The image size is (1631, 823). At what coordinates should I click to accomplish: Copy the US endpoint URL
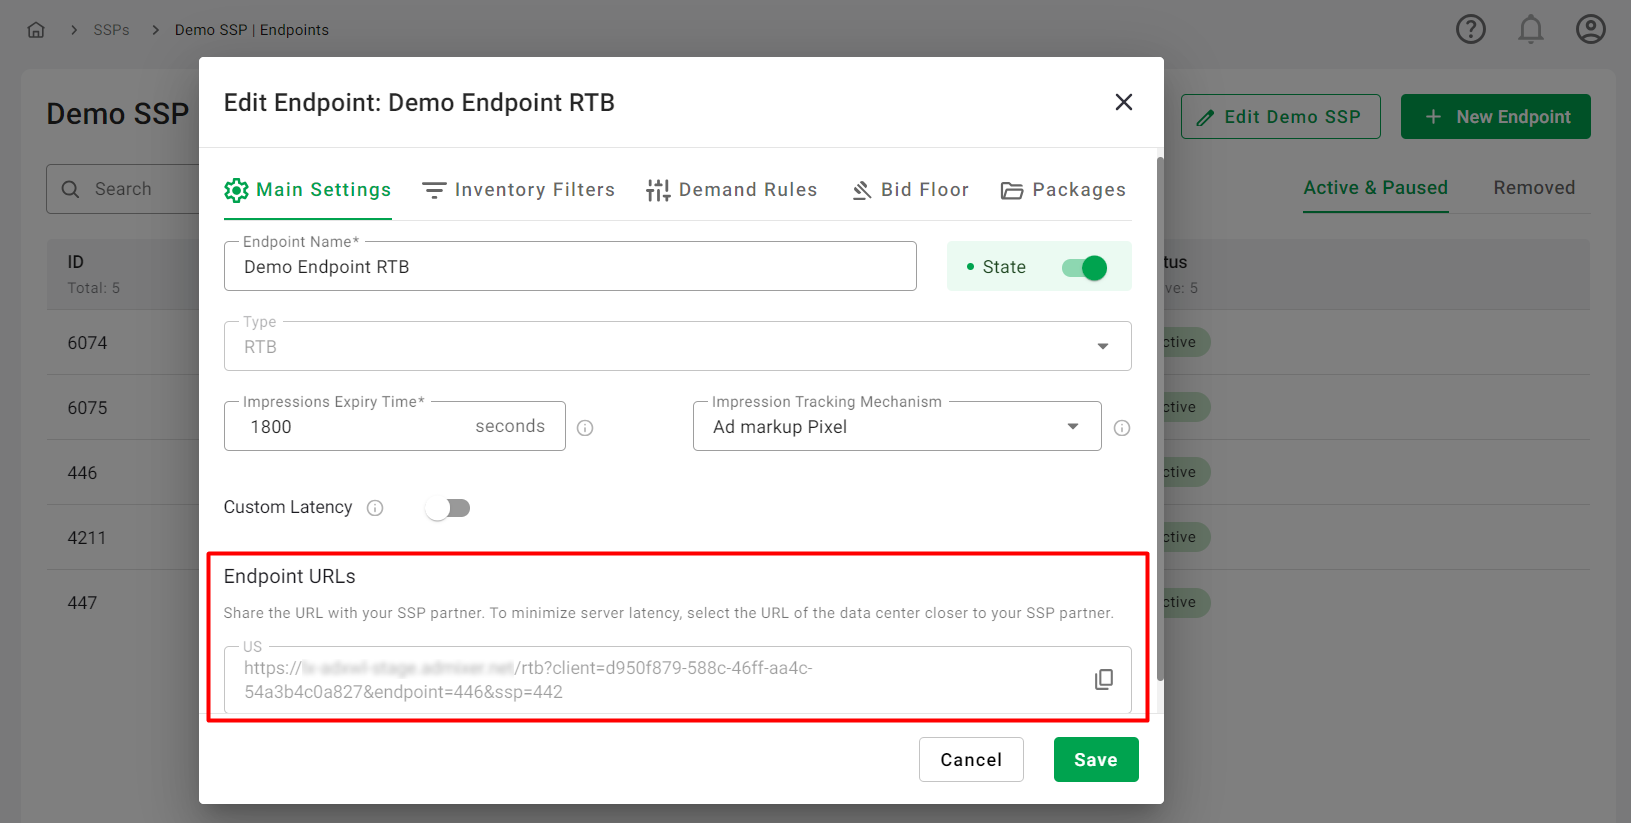tap(1103, 680)
